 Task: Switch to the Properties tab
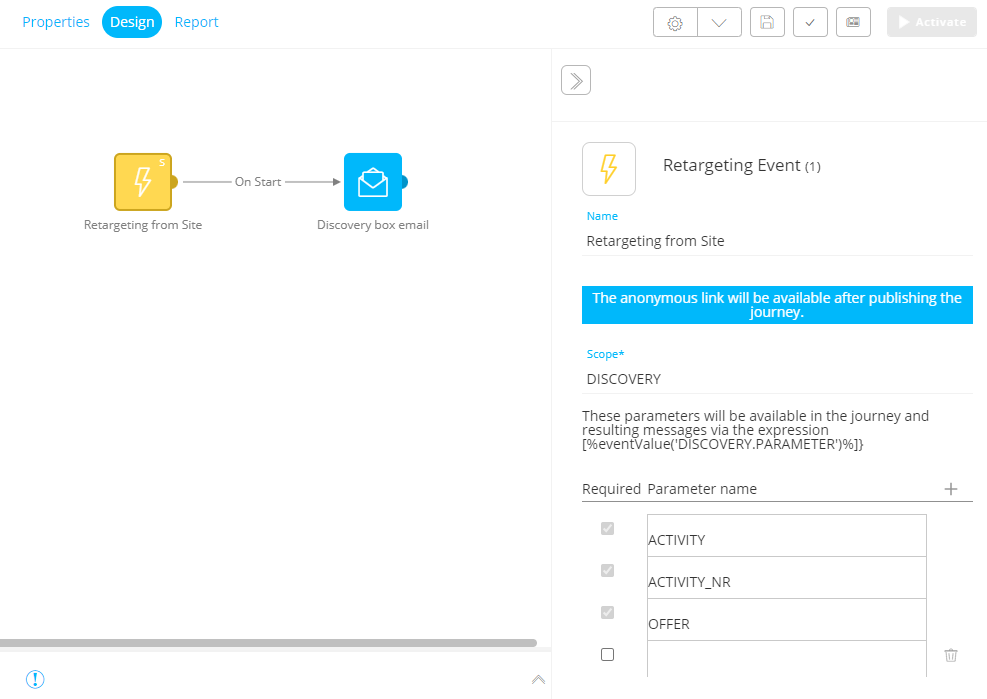pyautogui.click(x=56, y=22)
